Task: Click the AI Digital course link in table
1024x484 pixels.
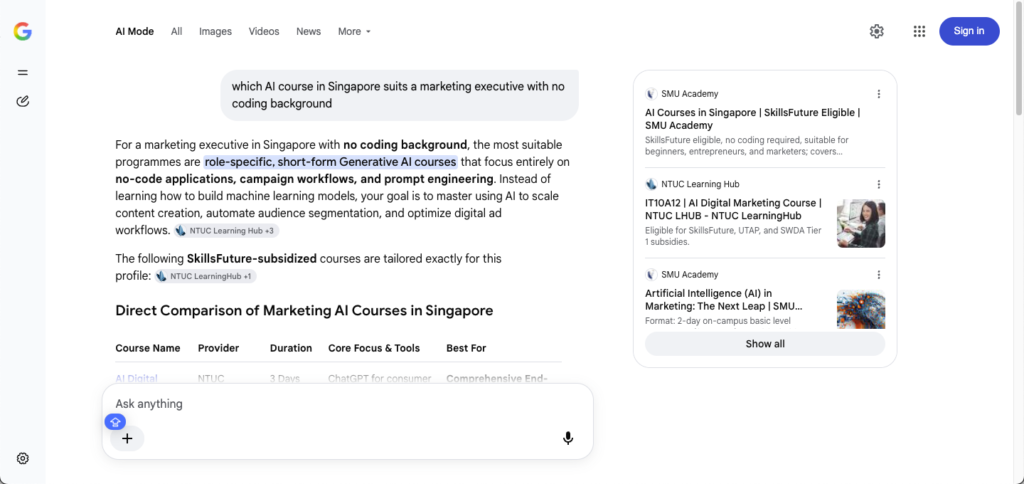Action: [x=136, y=378]
